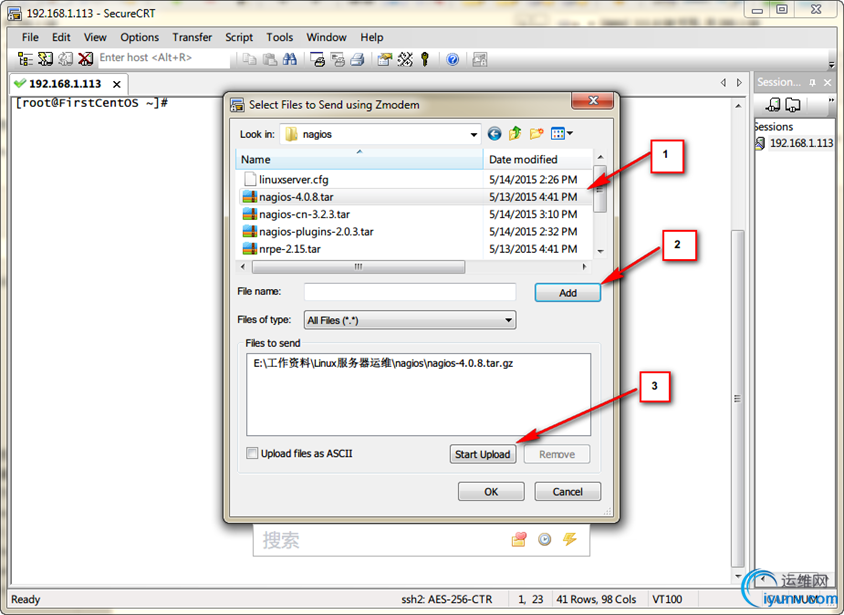Screen dimensions: 844x615
Task: Close the 192.168.1.113 session tab
Action: coord(116,84)
